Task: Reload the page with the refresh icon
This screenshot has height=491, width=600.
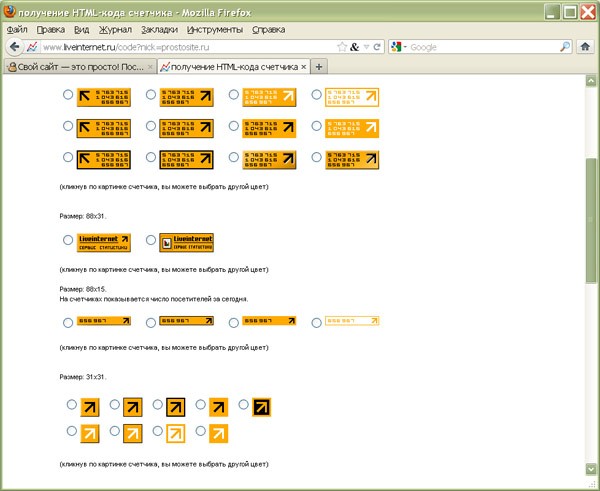Action: point(377,47)
